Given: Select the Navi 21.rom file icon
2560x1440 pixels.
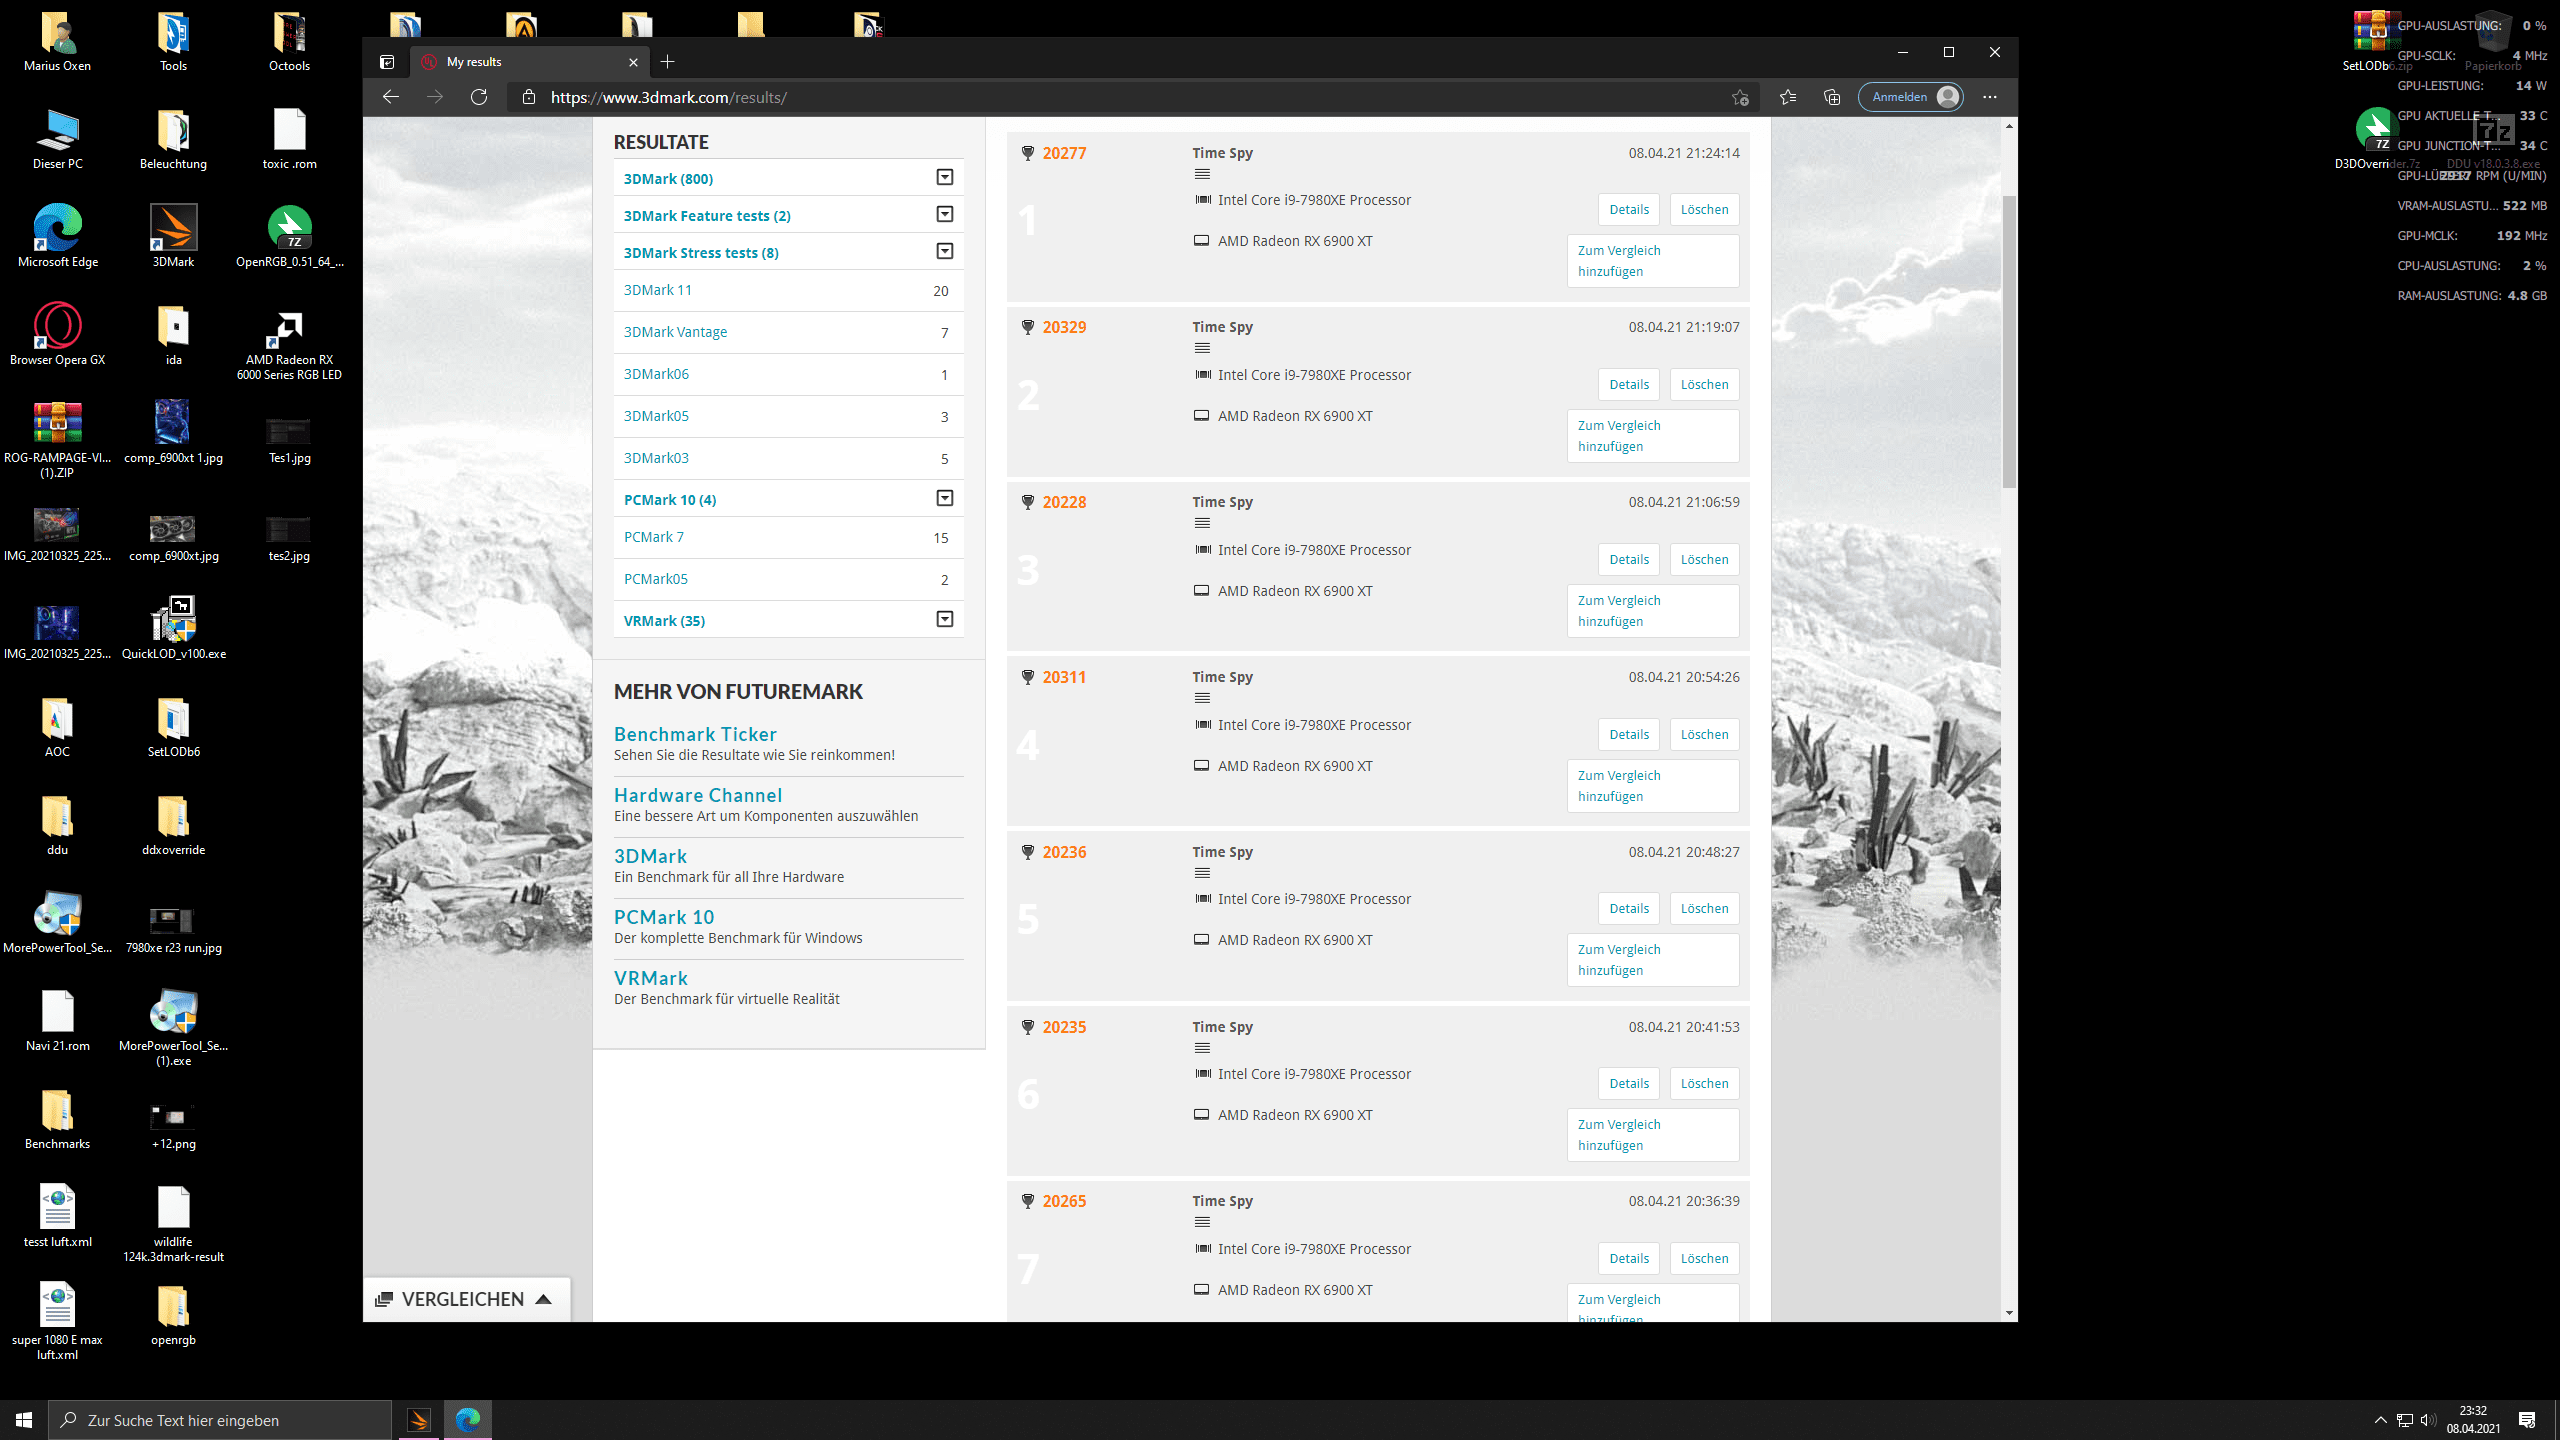Looking at the screenshot, I should point(58,1020).
